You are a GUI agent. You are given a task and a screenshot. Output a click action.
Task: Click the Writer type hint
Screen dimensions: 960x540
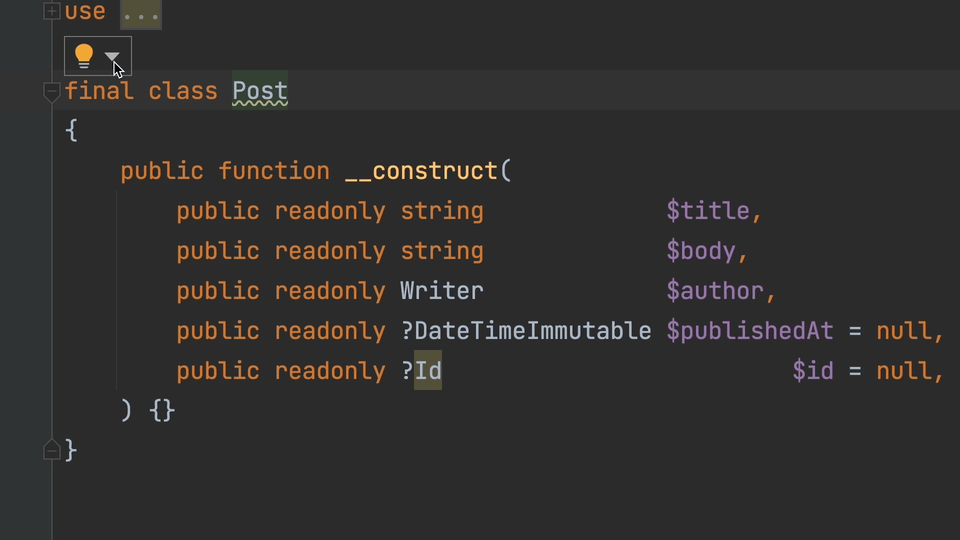442,291
